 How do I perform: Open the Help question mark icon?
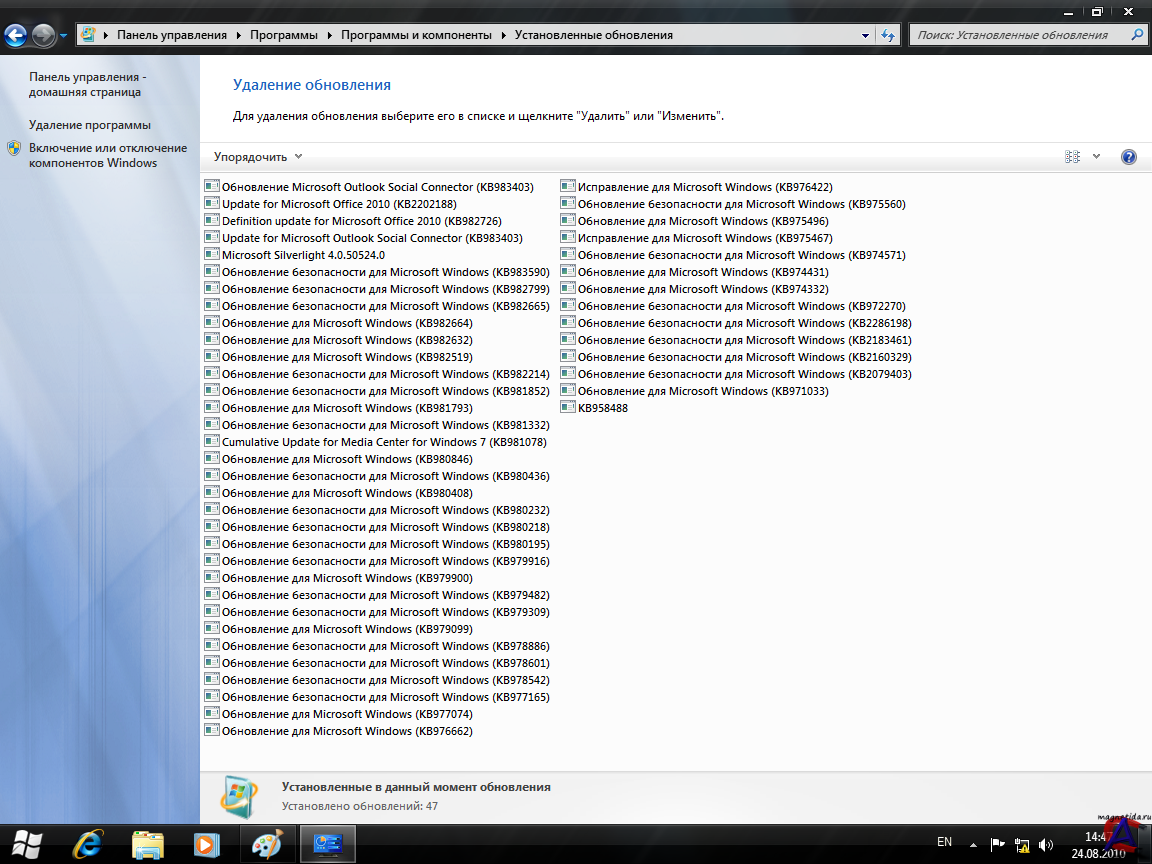click(1129, 157)
